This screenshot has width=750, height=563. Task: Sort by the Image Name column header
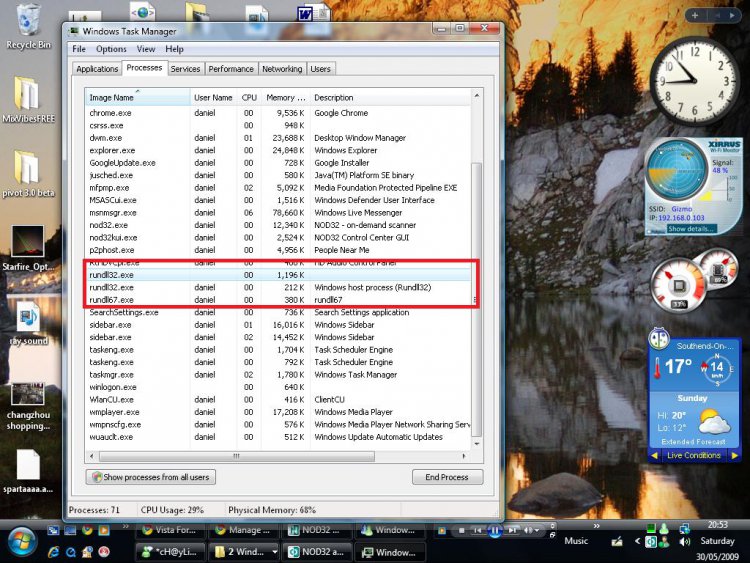pyautogui.click(x=137, y=98)
